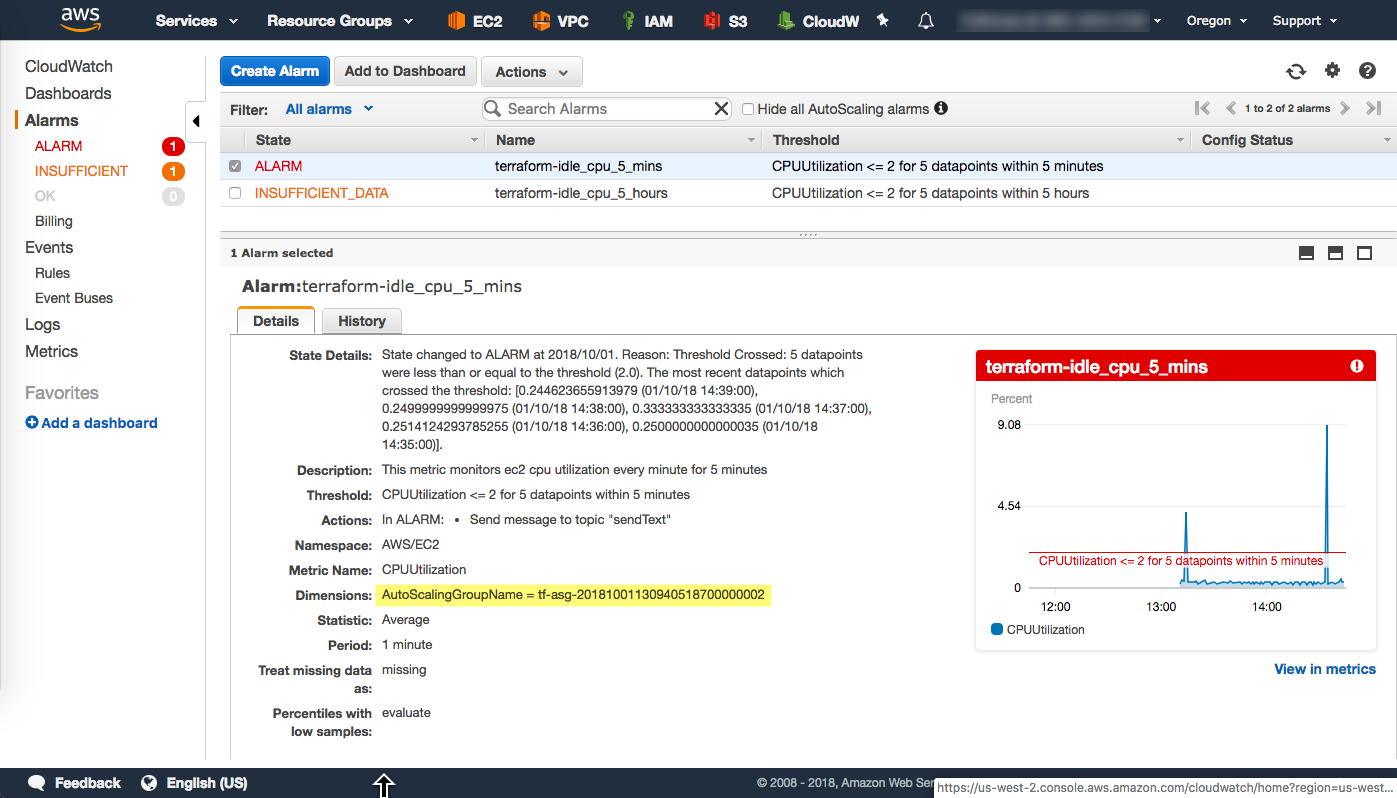This screenshot has height=798, width=1397.
Task: Clear the Search Alarms field
Action: point(721,109)
